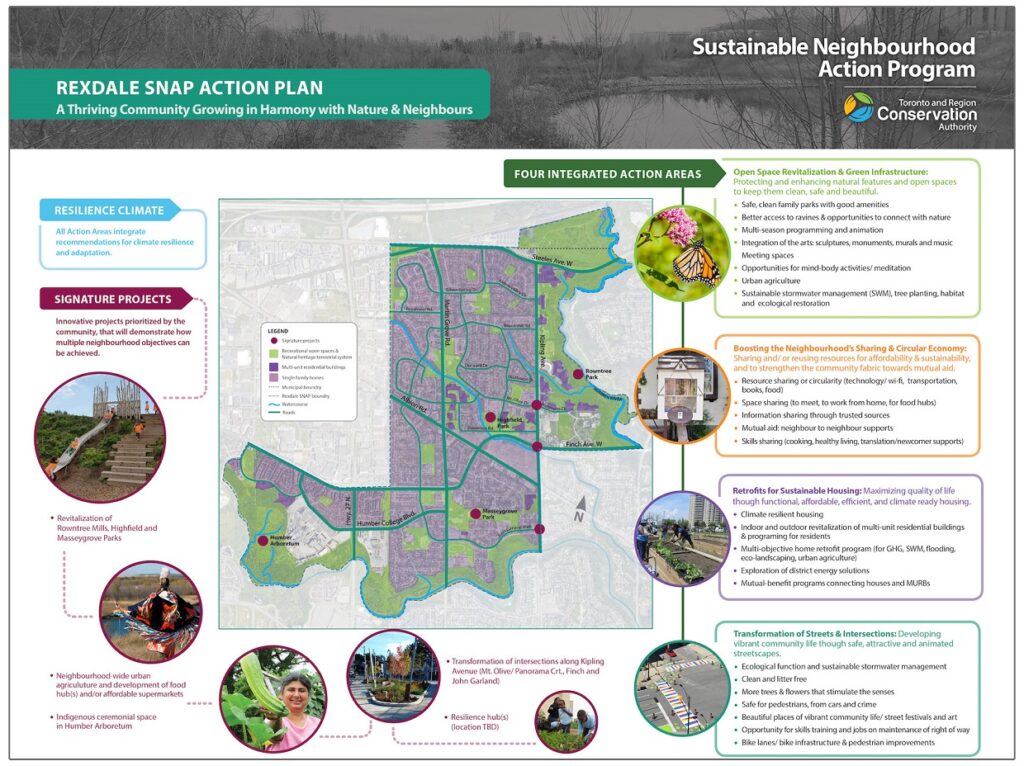The image size is (1024, 766).
Task: Open the Open Space Revitalization heading
Action: coord(833,170)
